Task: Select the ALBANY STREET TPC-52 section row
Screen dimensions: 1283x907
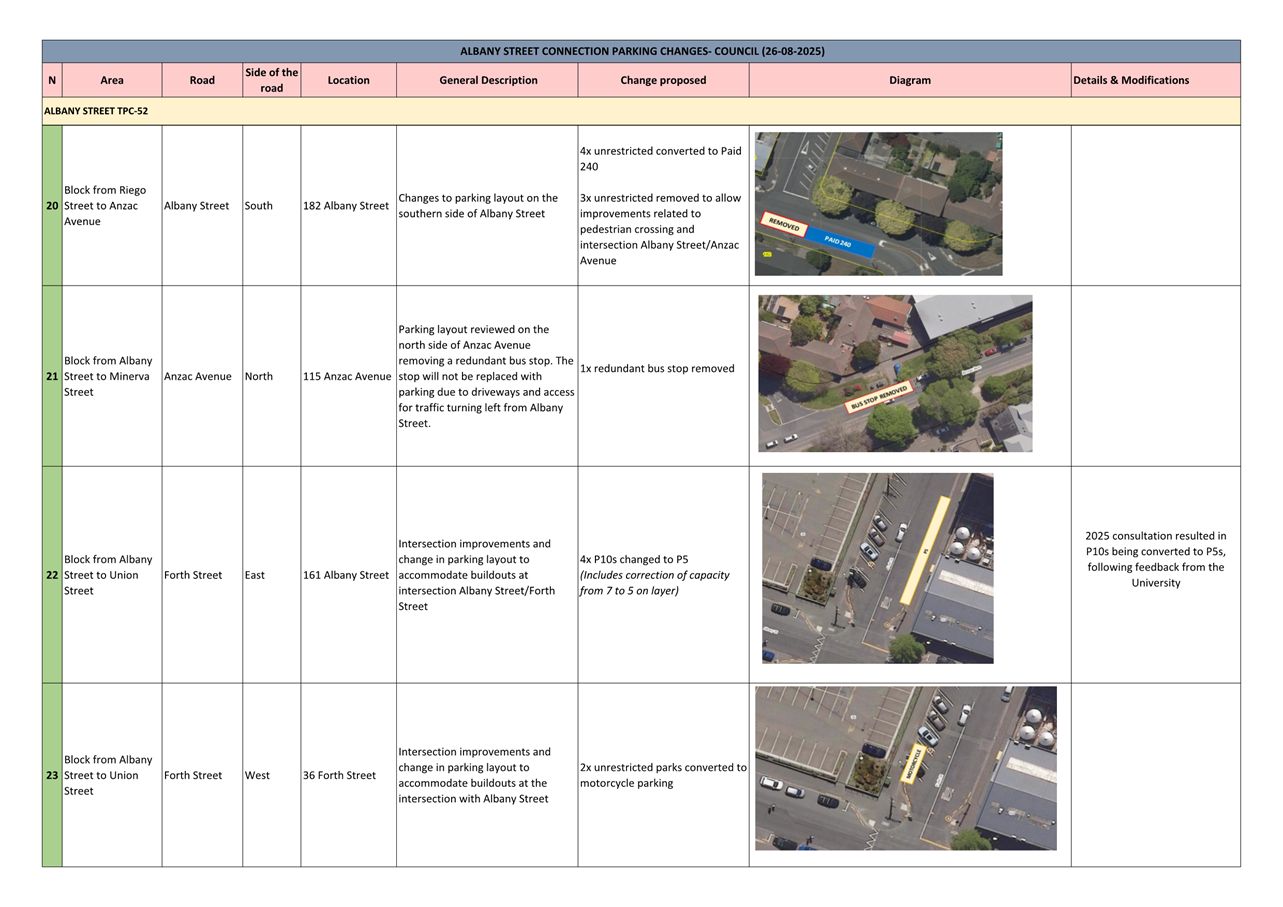Action: (640, 111)
